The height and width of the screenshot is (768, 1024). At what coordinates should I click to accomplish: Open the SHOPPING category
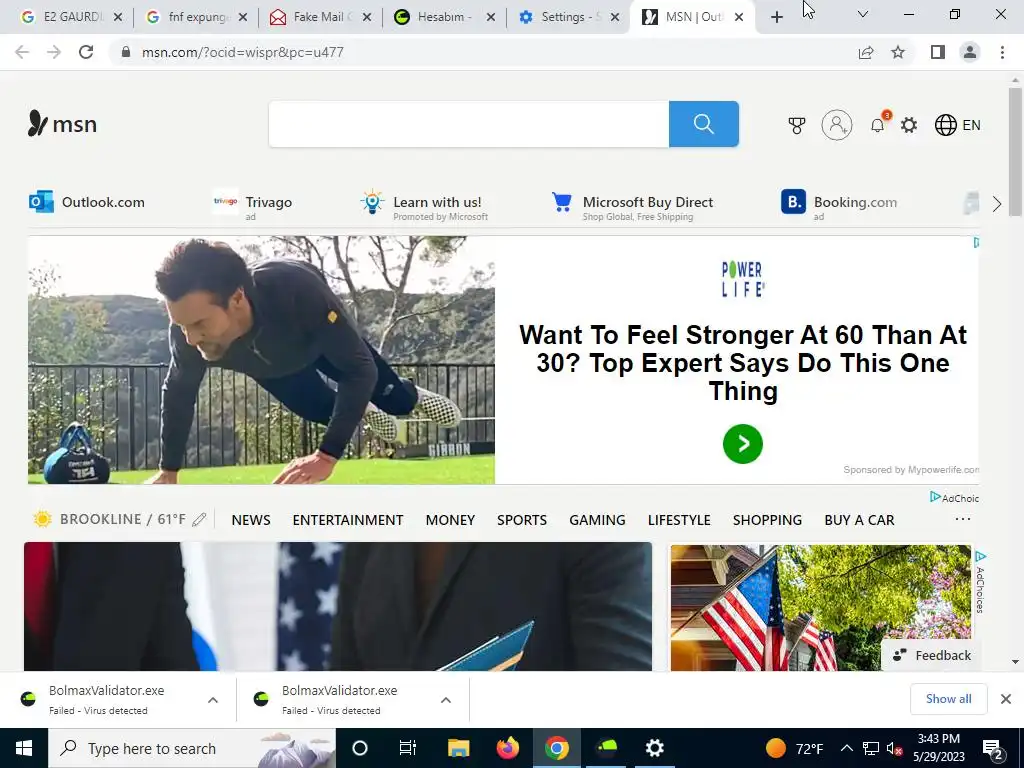coord(767,520)
